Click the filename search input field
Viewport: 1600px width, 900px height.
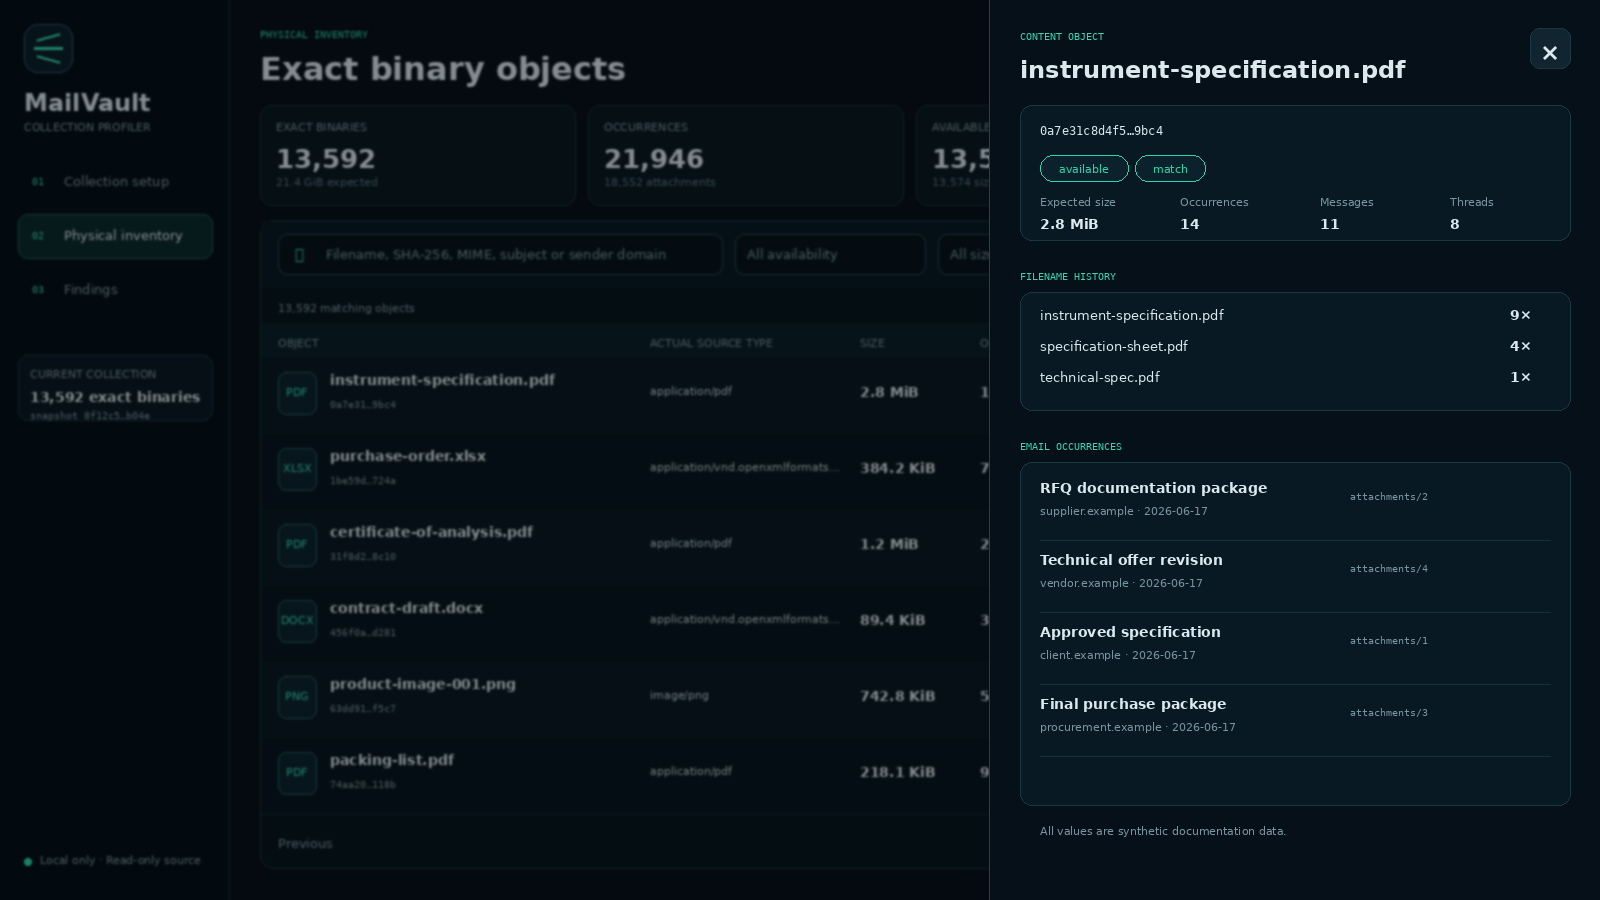pyautogui.click(x=500, y=254)
